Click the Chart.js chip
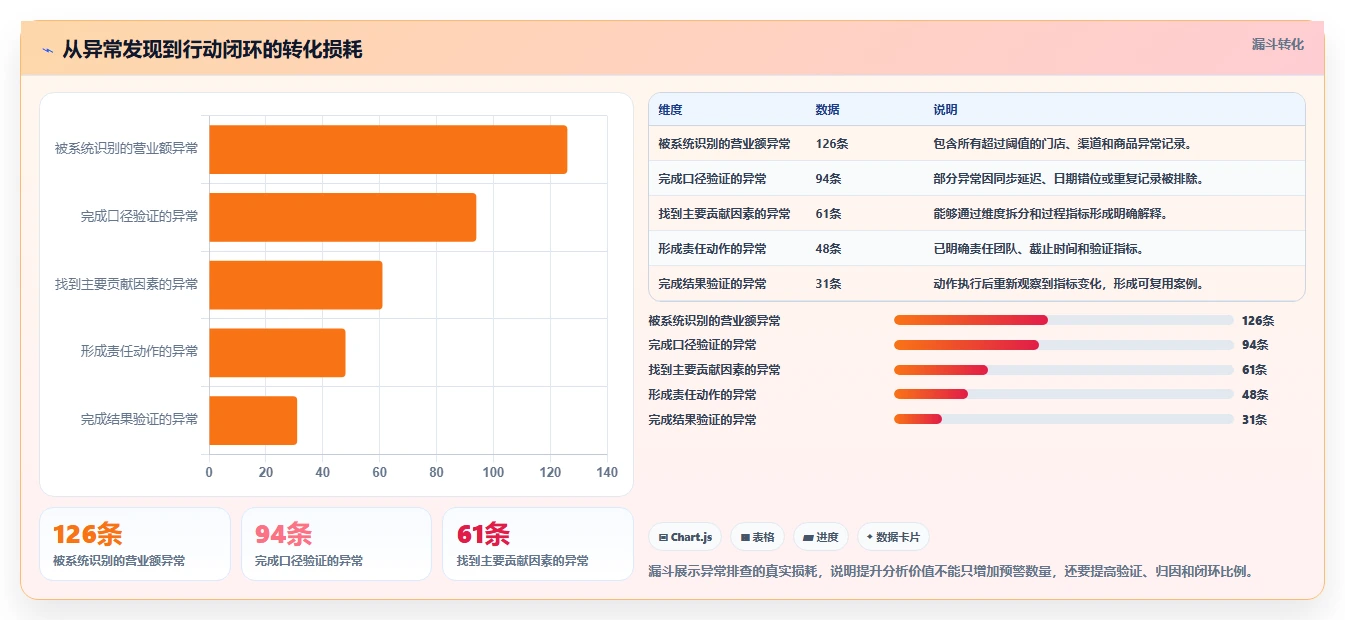The width and height of the screenshot is (1345, 620). [686, 537]
